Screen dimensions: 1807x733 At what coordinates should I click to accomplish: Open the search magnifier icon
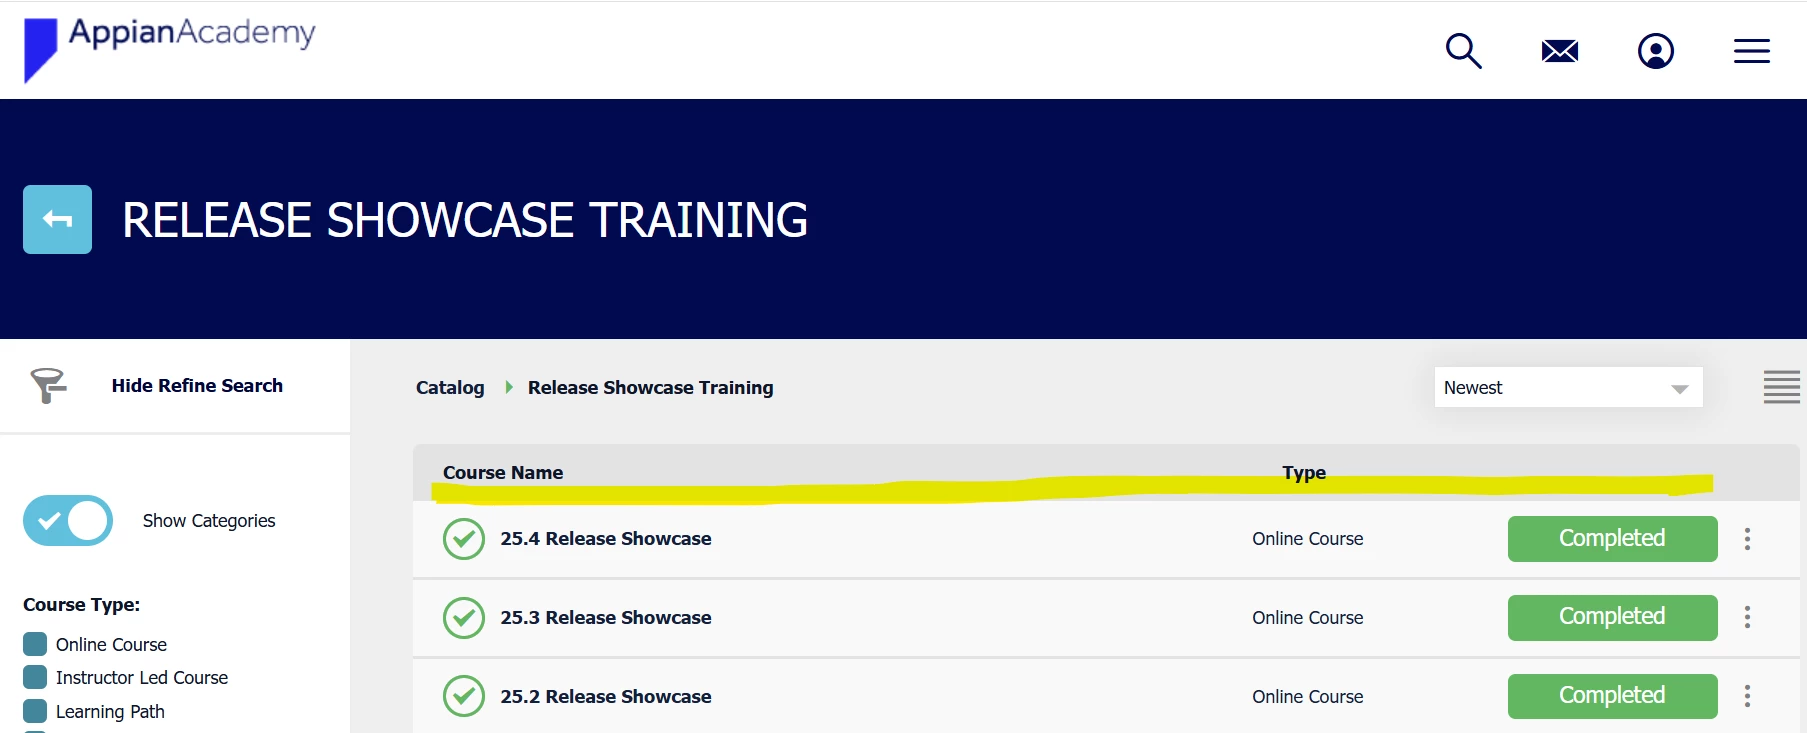click(x=1463, y=51)
